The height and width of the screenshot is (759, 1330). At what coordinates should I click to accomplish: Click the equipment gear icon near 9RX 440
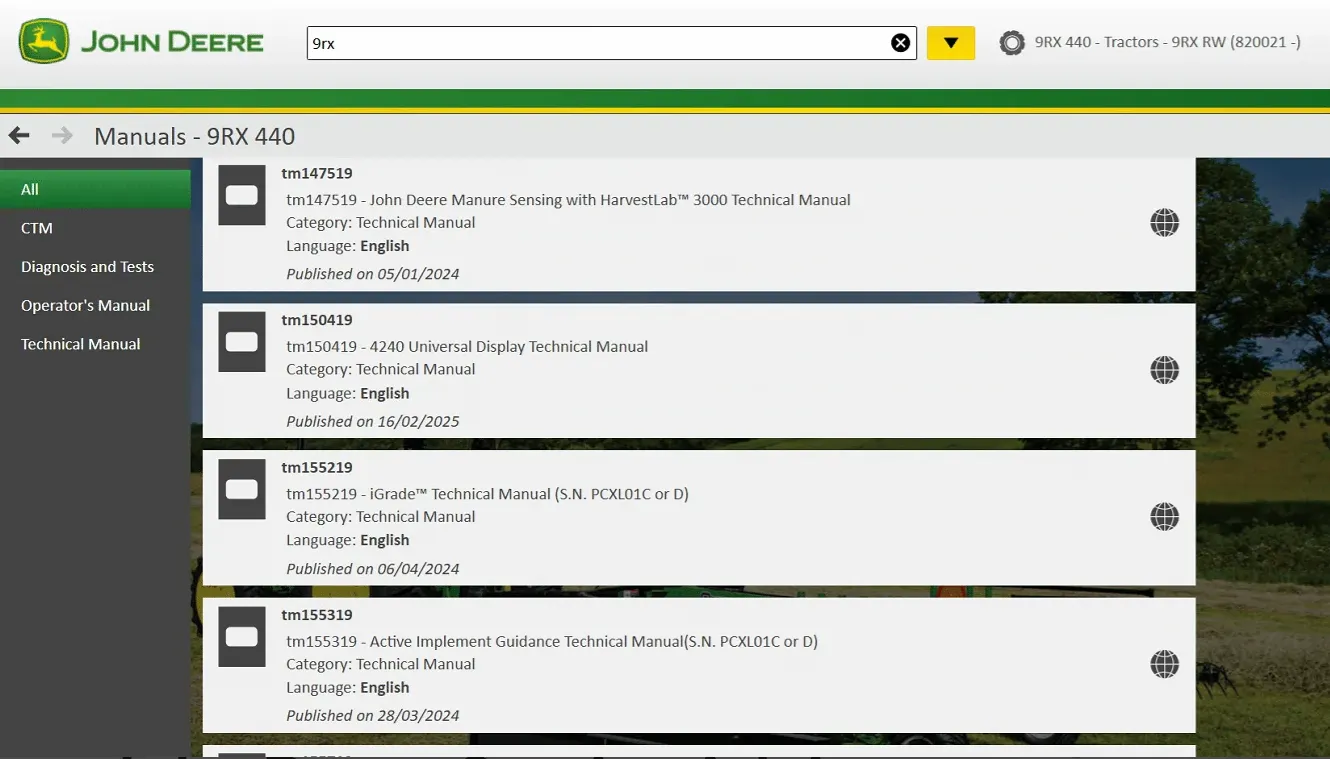pyautogui.click(x=1012, y=43)
